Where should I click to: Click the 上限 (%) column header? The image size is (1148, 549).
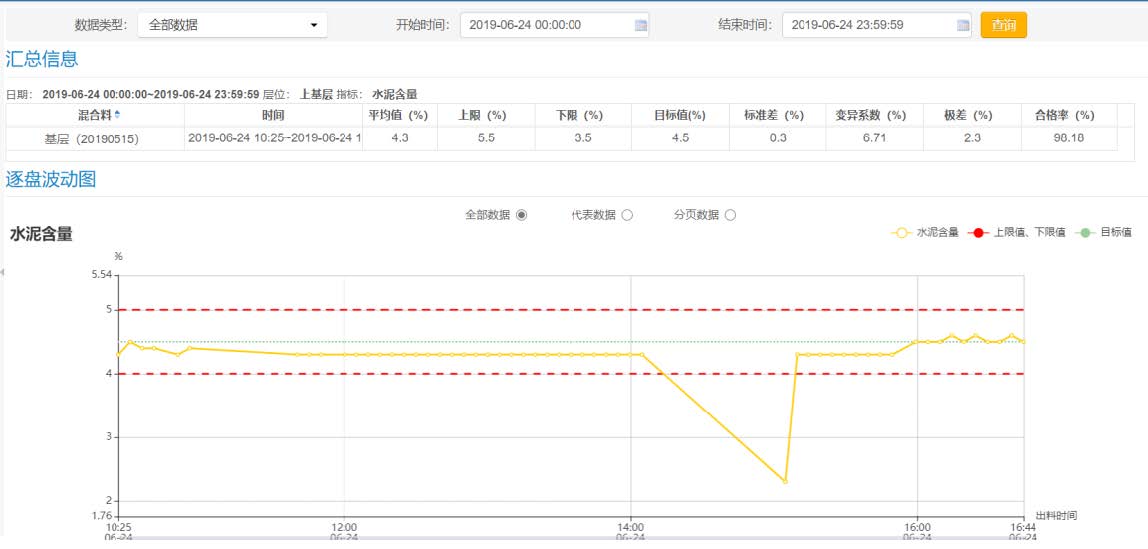(x=486, y=116)
